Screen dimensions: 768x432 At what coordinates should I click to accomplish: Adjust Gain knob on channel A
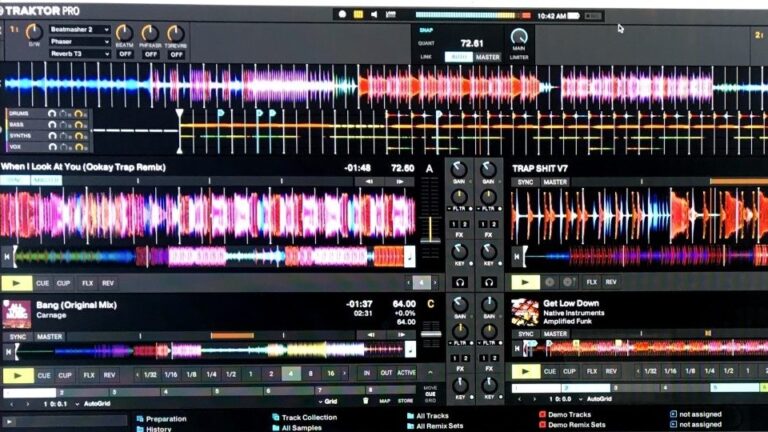pyautogui.click(x=459, y=169)
